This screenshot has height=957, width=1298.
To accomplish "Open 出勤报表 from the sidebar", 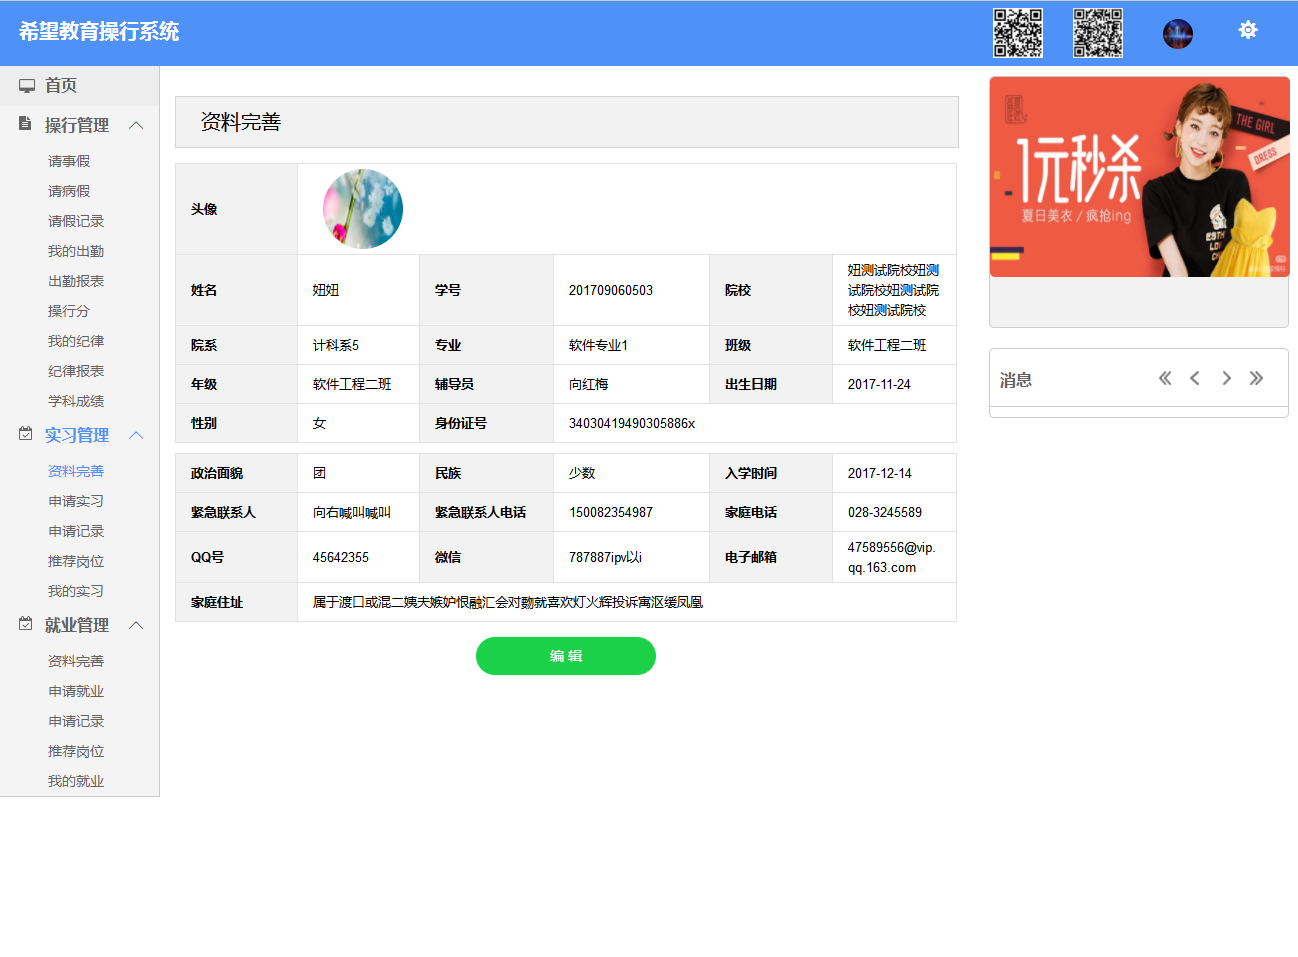I will coord(76,281).
